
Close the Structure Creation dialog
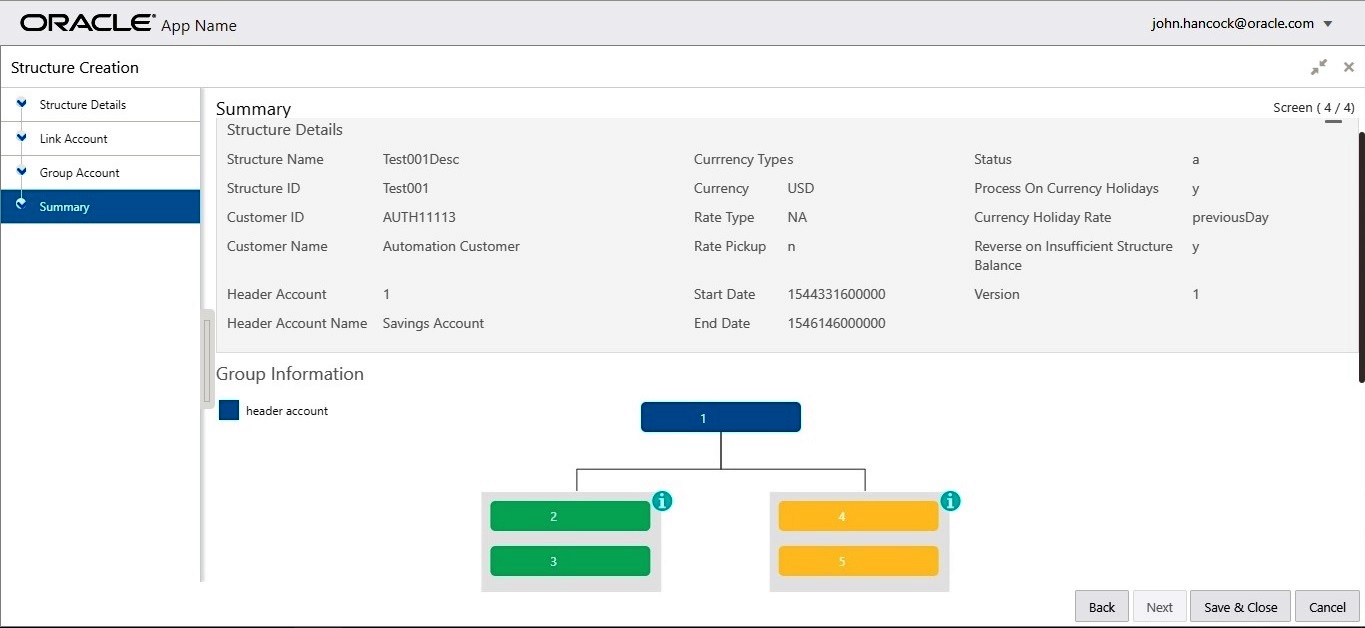[x=1349, y=67]
